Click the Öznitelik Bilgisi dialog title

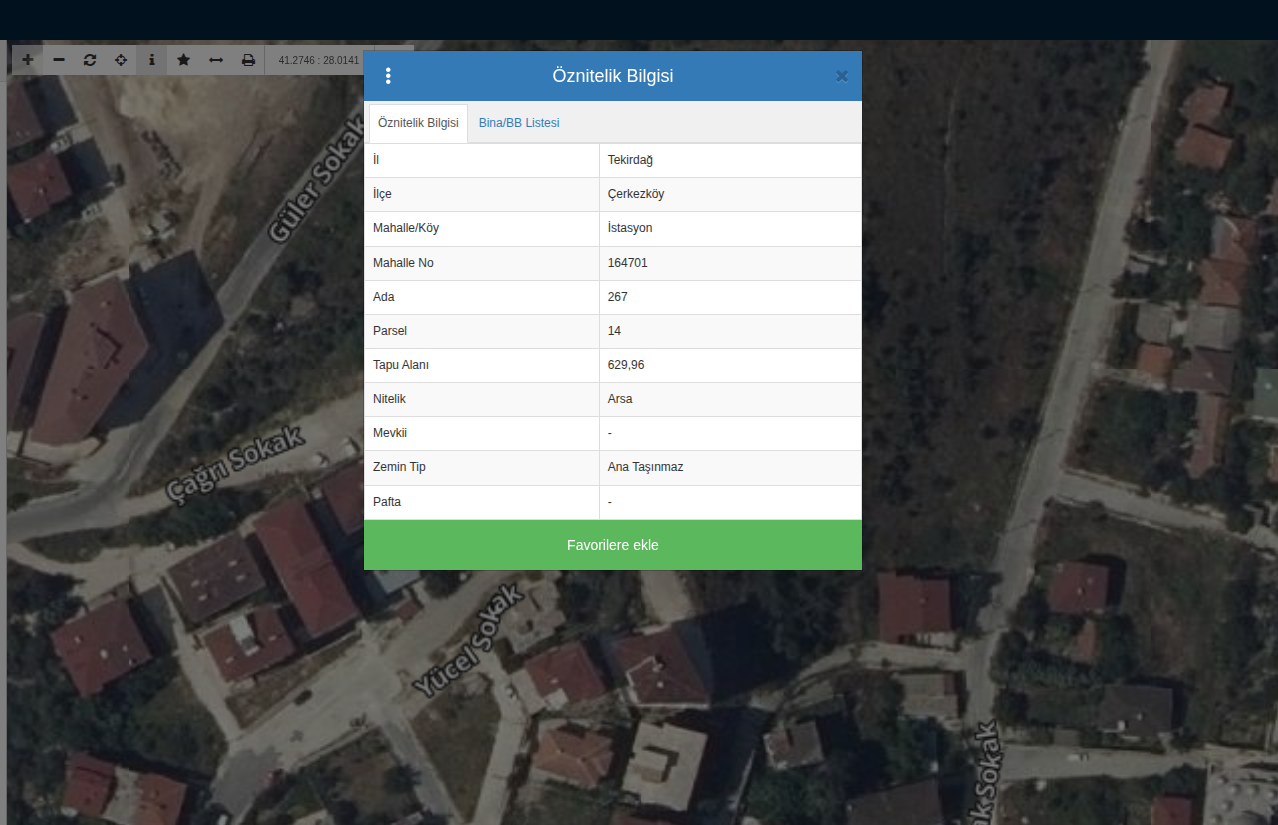[x=613, y=76]
